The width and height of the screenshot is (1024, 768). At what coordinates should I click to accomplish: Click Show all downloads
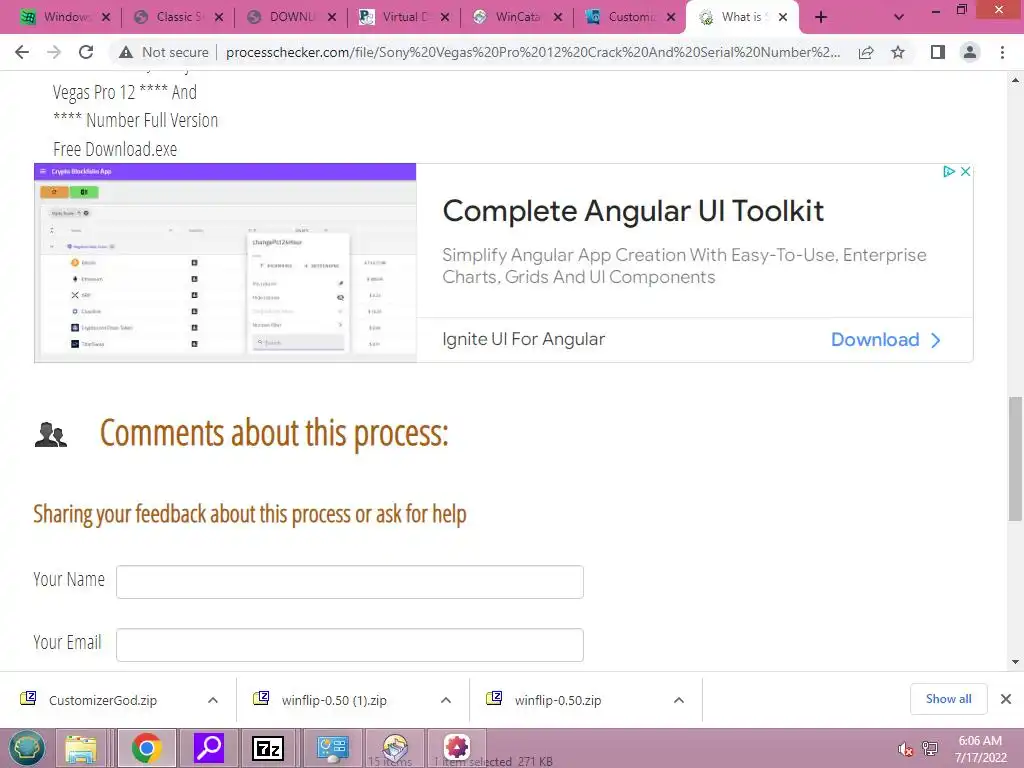pyautogui.click(x=948, y=699)
